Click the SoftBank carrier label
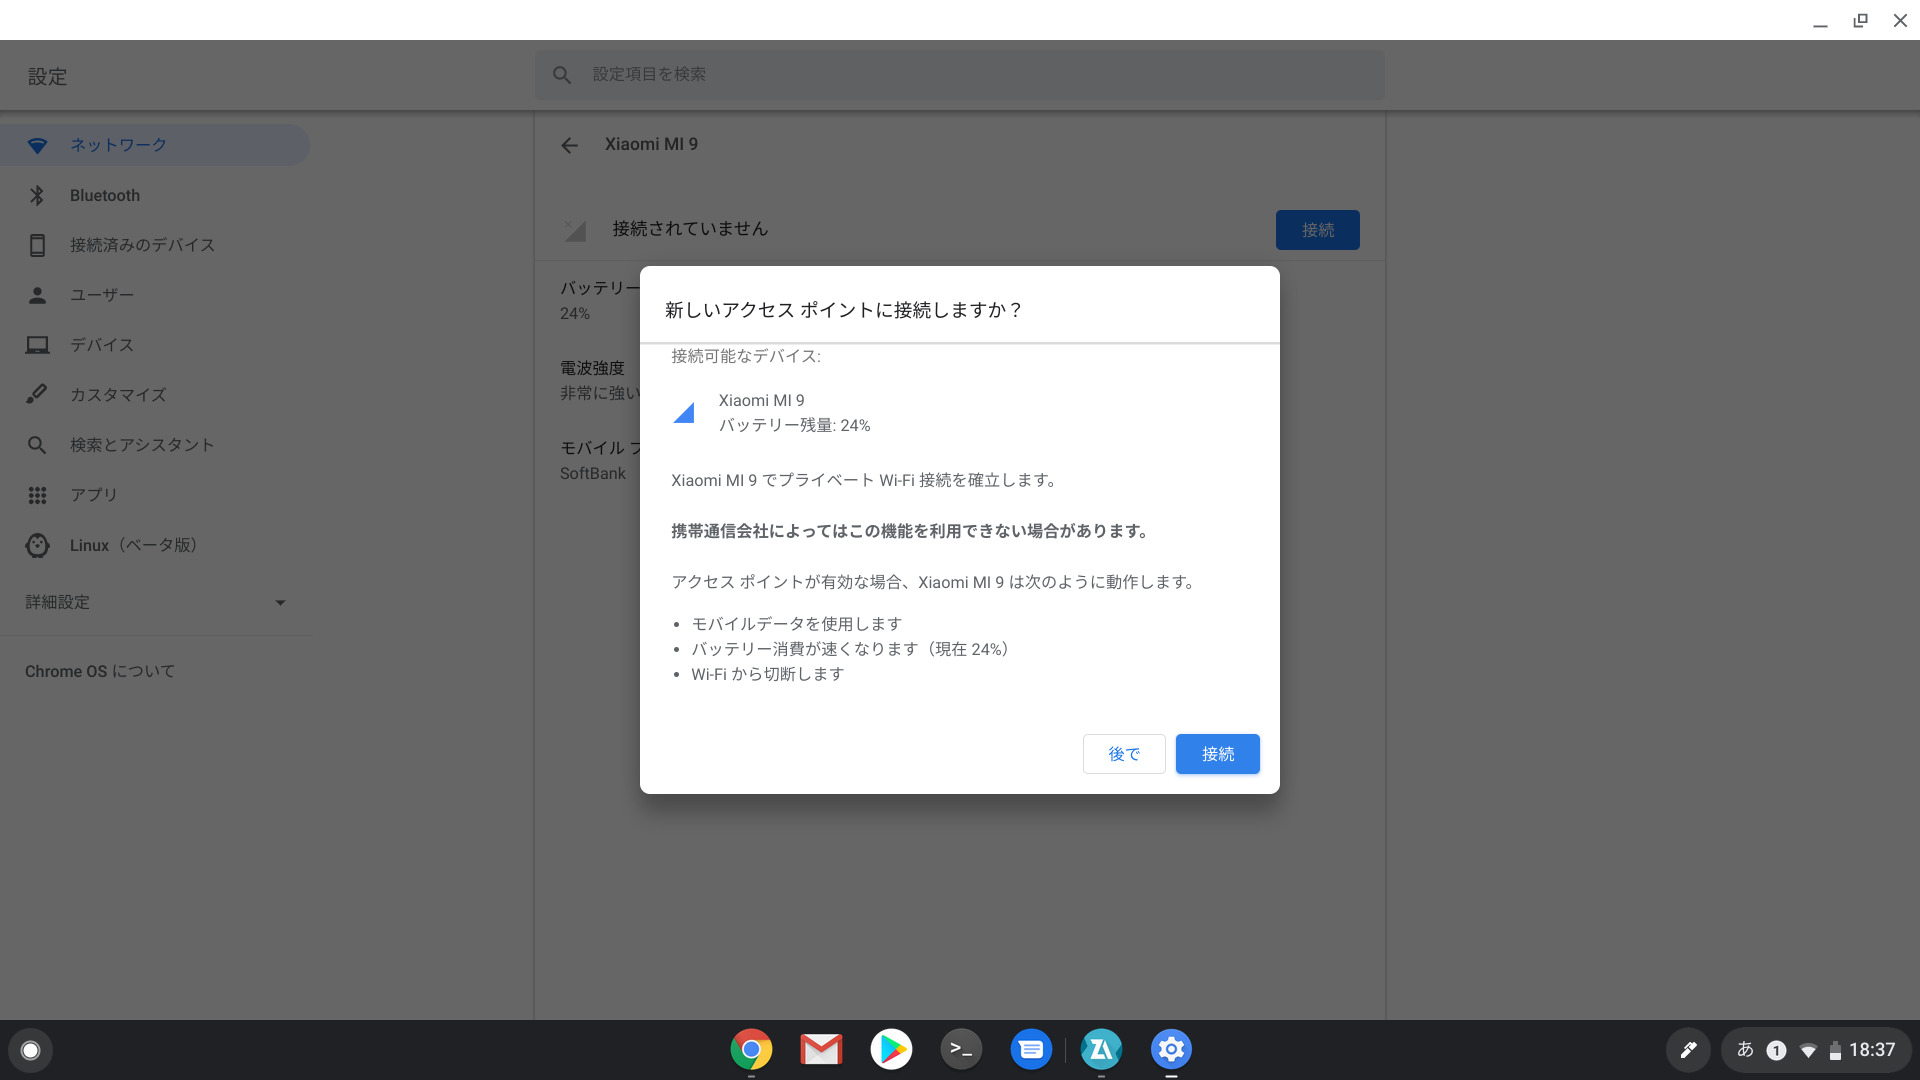This screenshot has width=1920, height=1080. pos(592,473)
